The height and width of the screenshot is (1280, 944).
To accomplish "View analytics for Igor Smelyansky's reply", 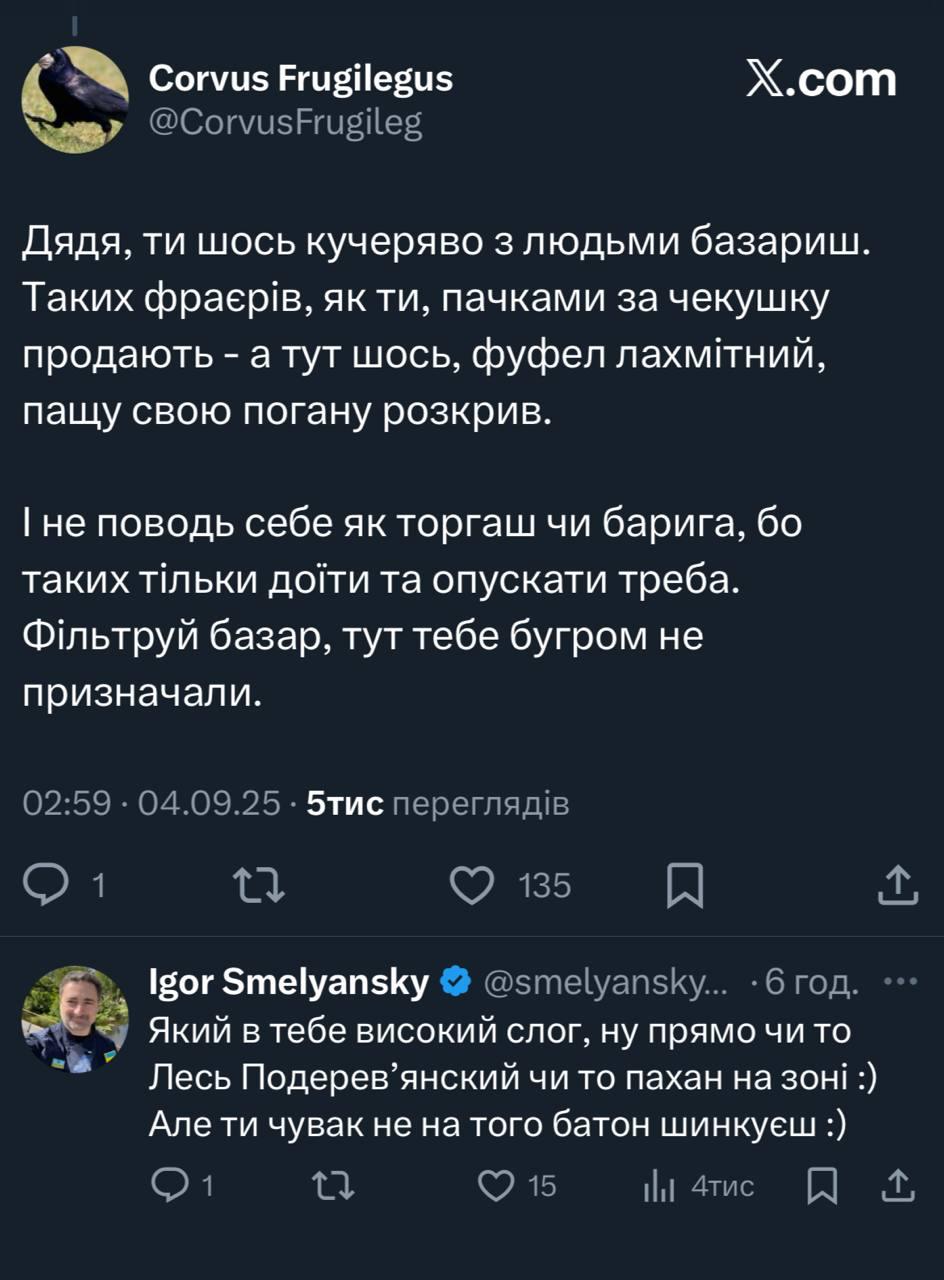I will coord(660,1186).
